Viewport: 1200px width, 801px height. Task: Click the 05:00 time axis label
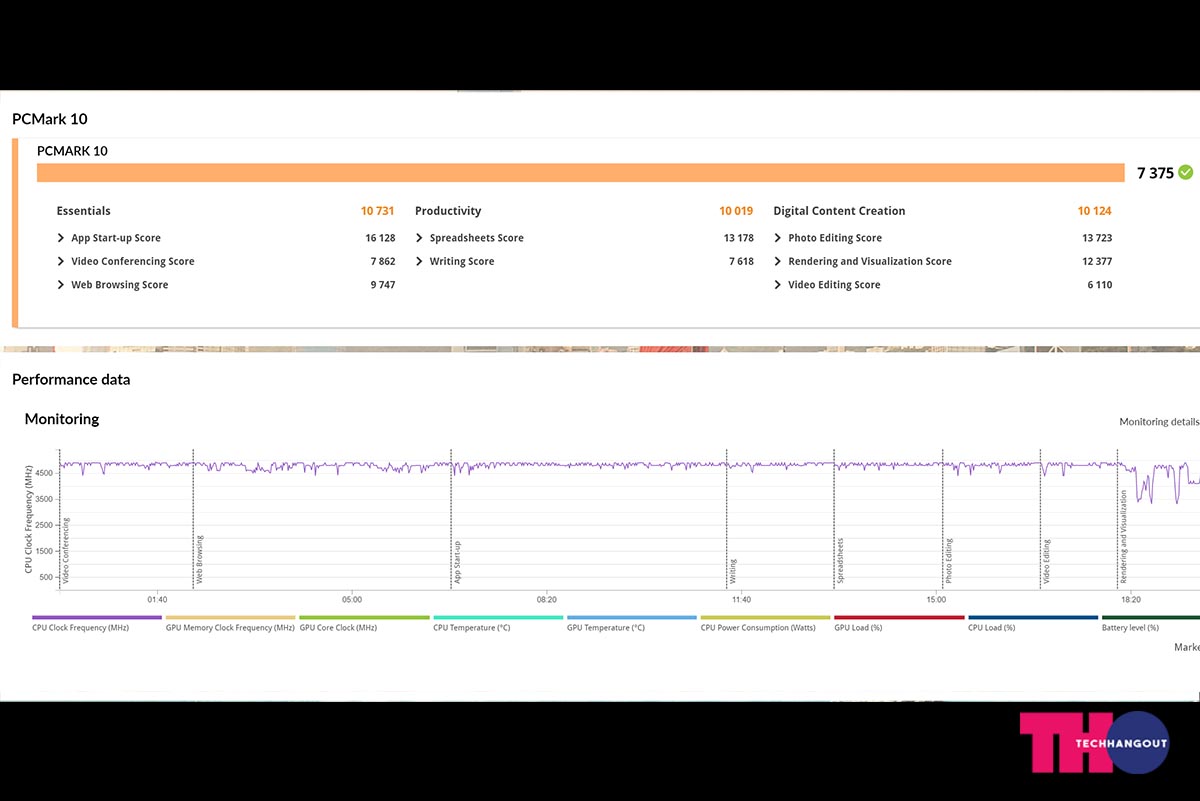[352, 600]
